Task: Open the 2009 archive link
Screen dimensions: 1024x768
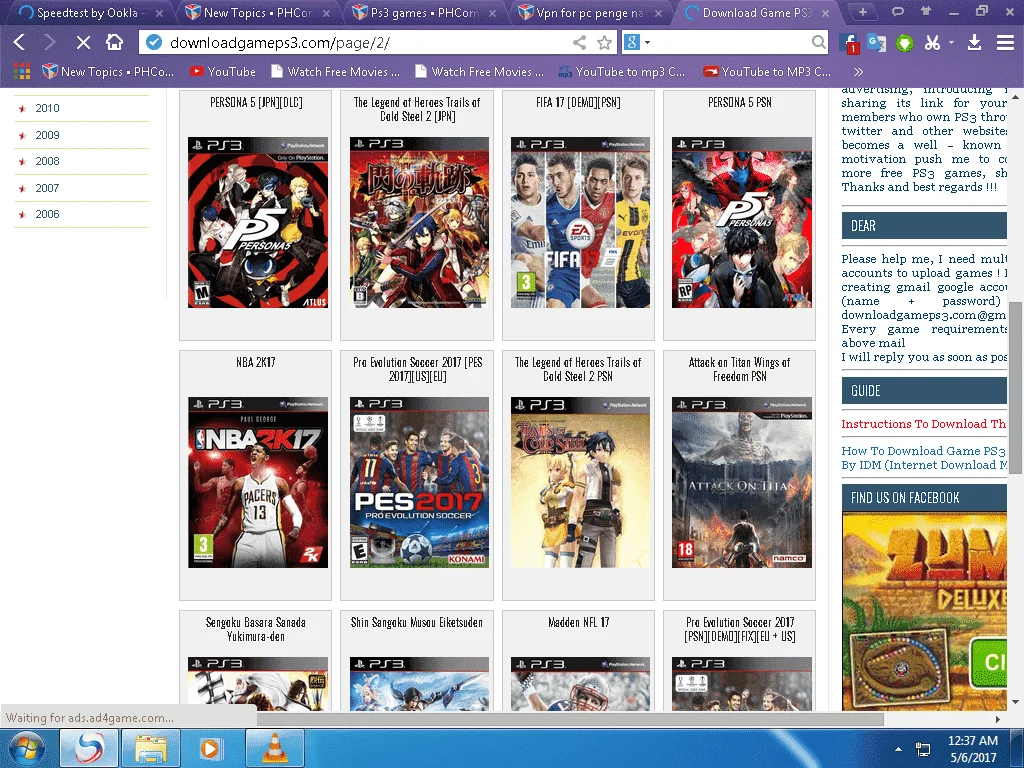Action: [47, 135]
